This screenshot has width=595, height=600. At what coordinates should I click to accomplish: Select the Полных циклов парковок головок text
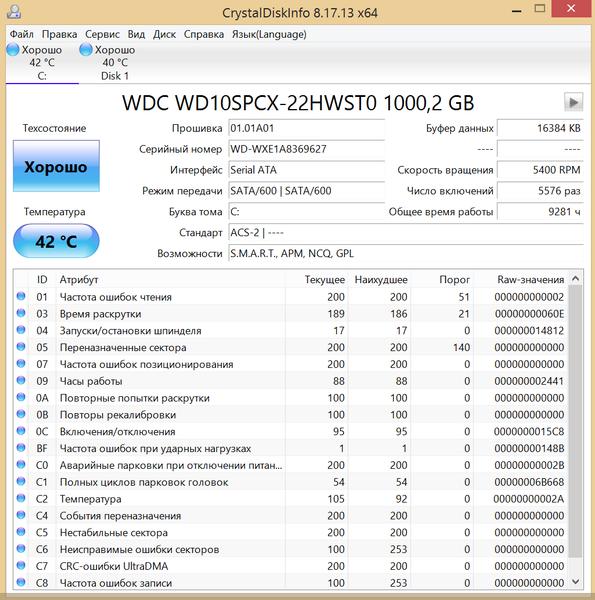click(144, 482)
